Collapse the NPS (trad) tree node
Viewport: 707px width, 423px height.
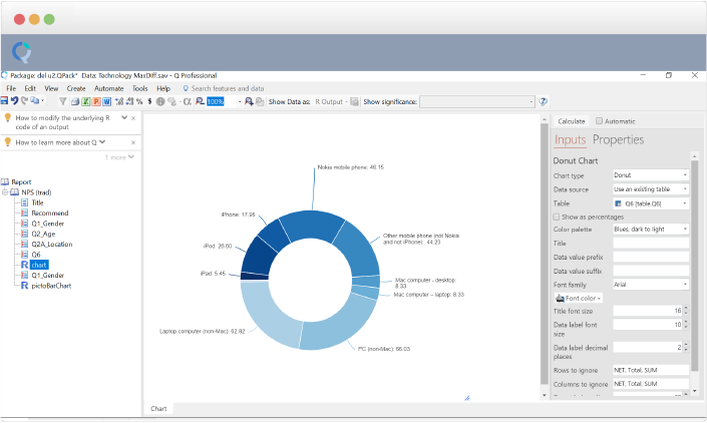pyautogui.click(x=5, y=193)
